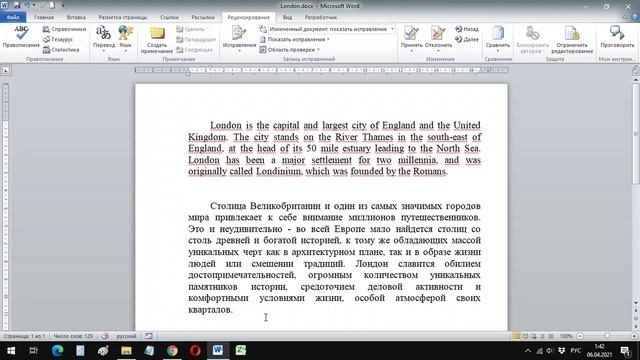
Task: Switch to web layout view
Action: click(533, 336)
